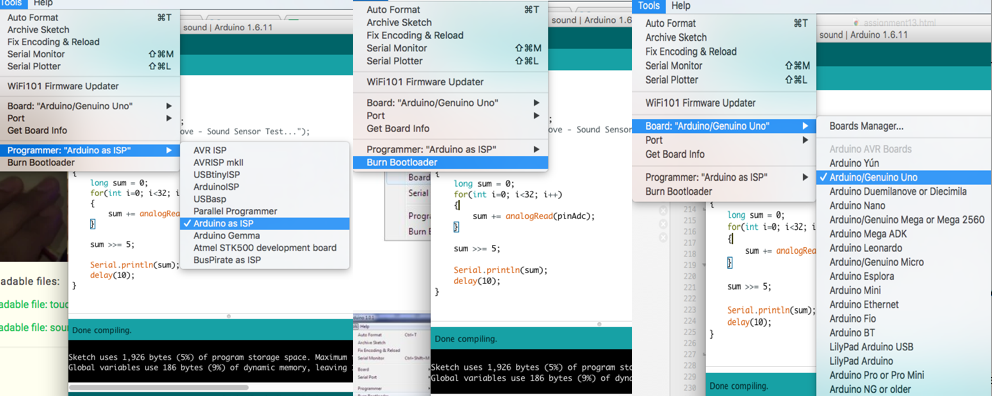Viewport: 992px width, 396px height.
Task: Expand Programmer submenu in left screenshot
Action: tap(90, 150)
